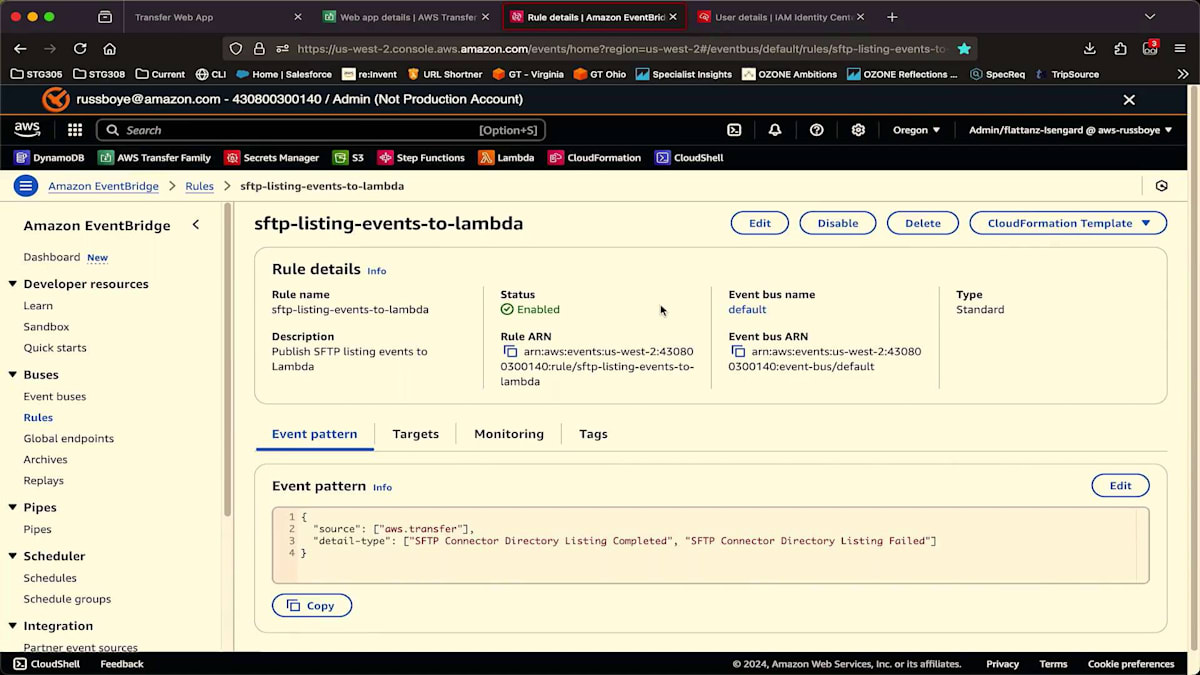Open DynamoDB favorite shortcut

coord(49,158)
